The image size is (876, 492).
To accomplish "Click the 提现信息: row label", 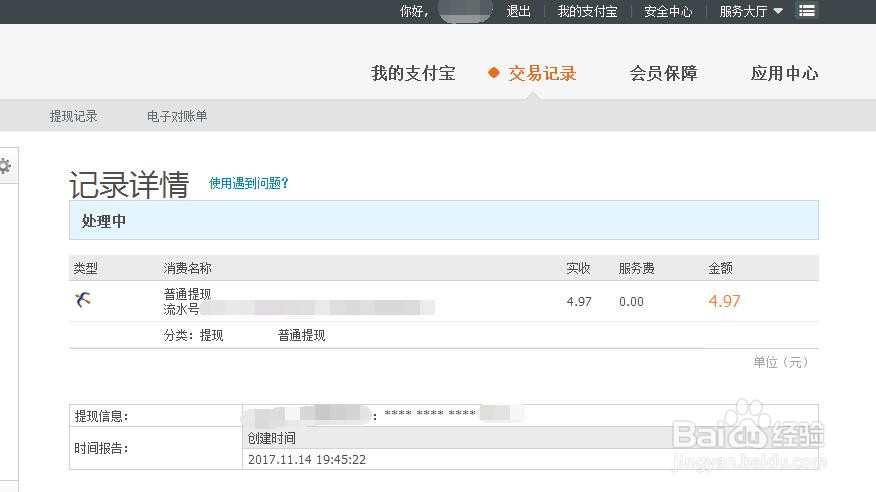I will [x=102, y=416].
